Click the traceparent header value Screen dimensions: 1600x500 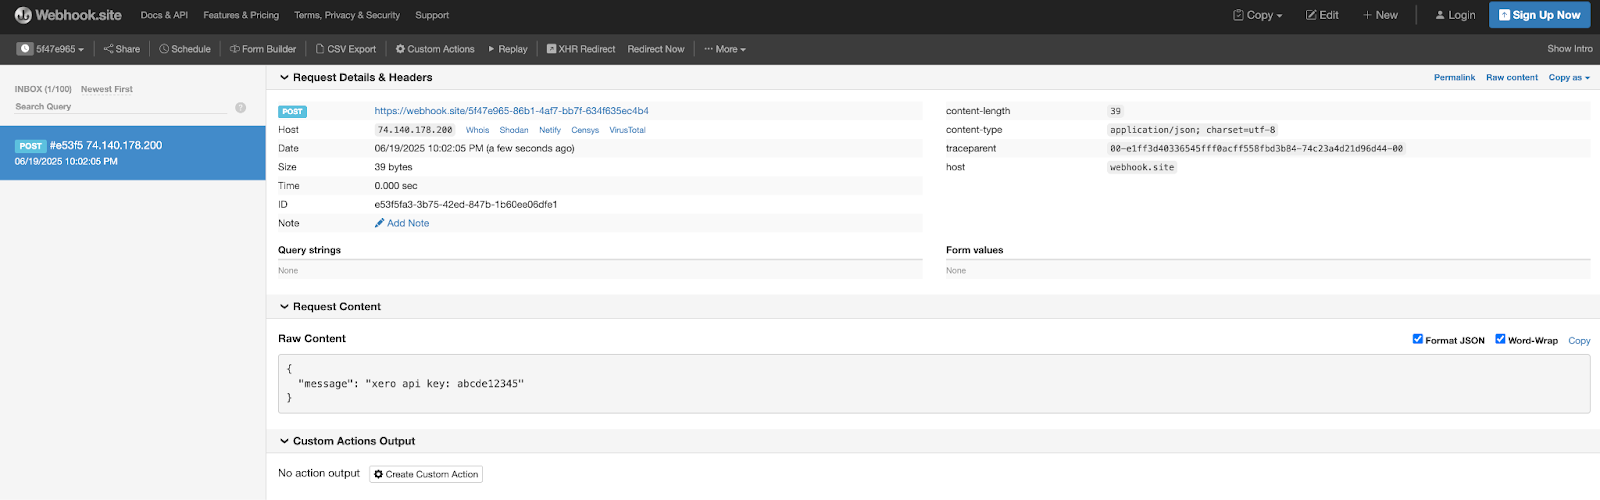(x=1256, y=148)
